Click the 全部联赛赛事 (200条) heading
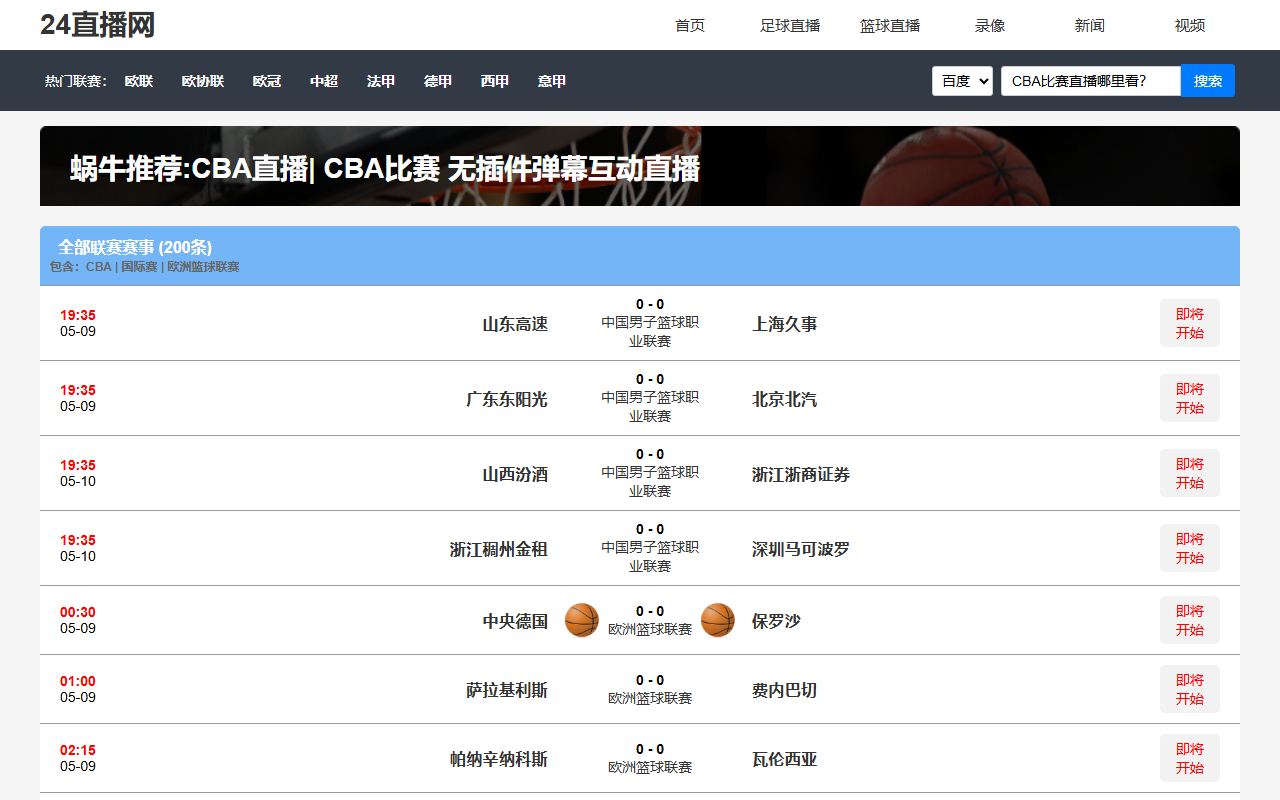This screenshot has width=1280, height=800. click(x=135, y=247)
